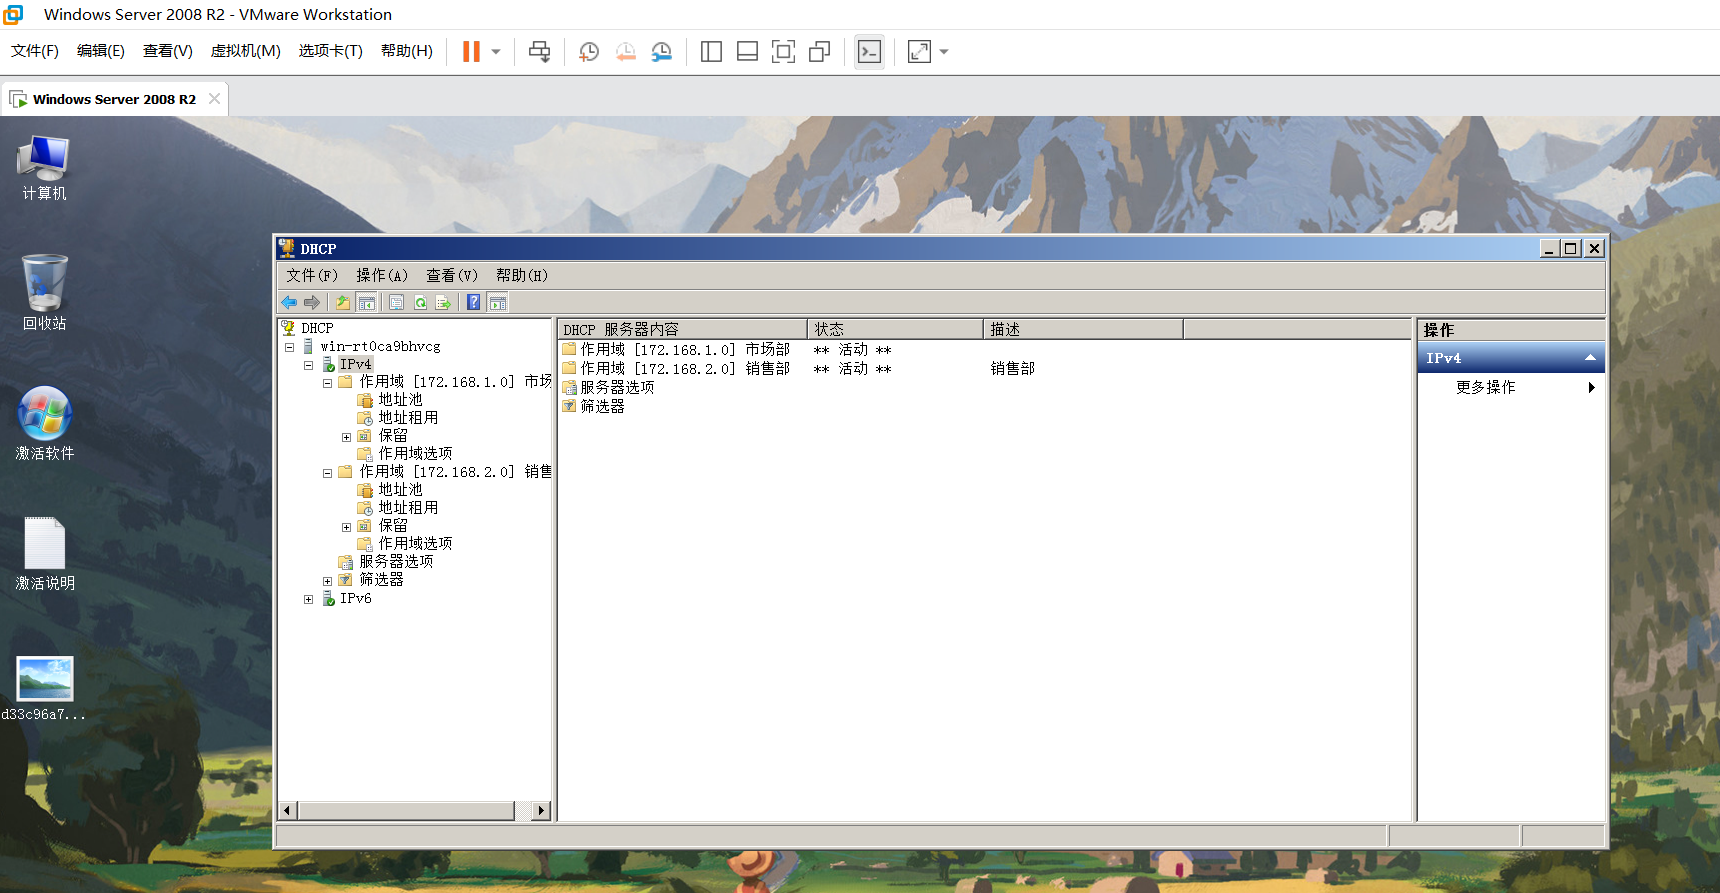The height and width of the screenshot is (893, 1720).
Task: Open the dropdown arrow next to pause button
Action: (496, 52)
